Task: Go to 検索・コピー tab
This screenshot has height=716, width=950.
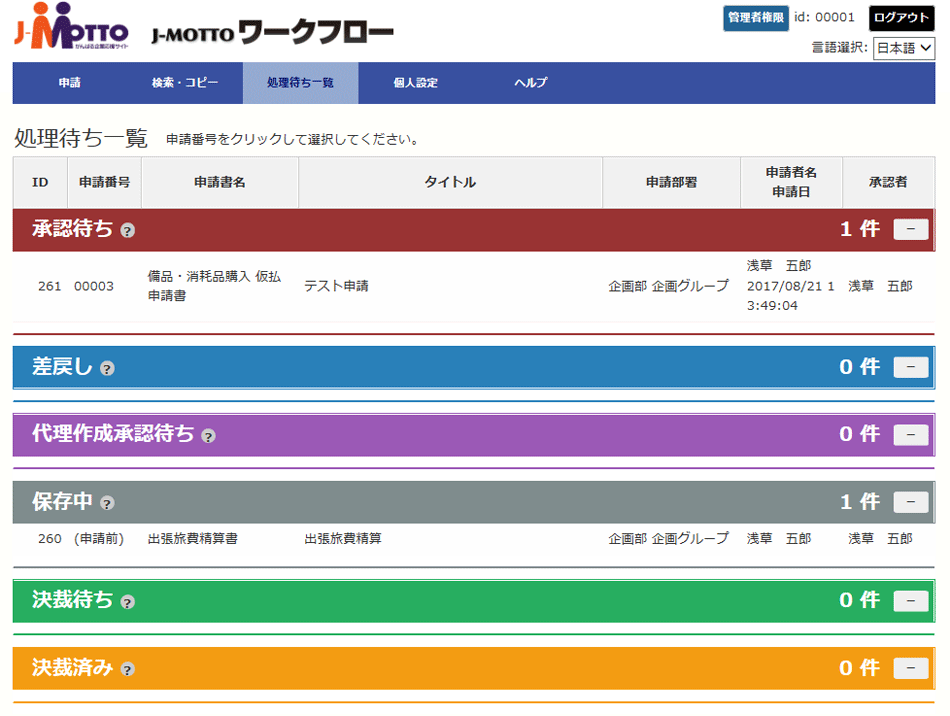Action: point(185,83)
